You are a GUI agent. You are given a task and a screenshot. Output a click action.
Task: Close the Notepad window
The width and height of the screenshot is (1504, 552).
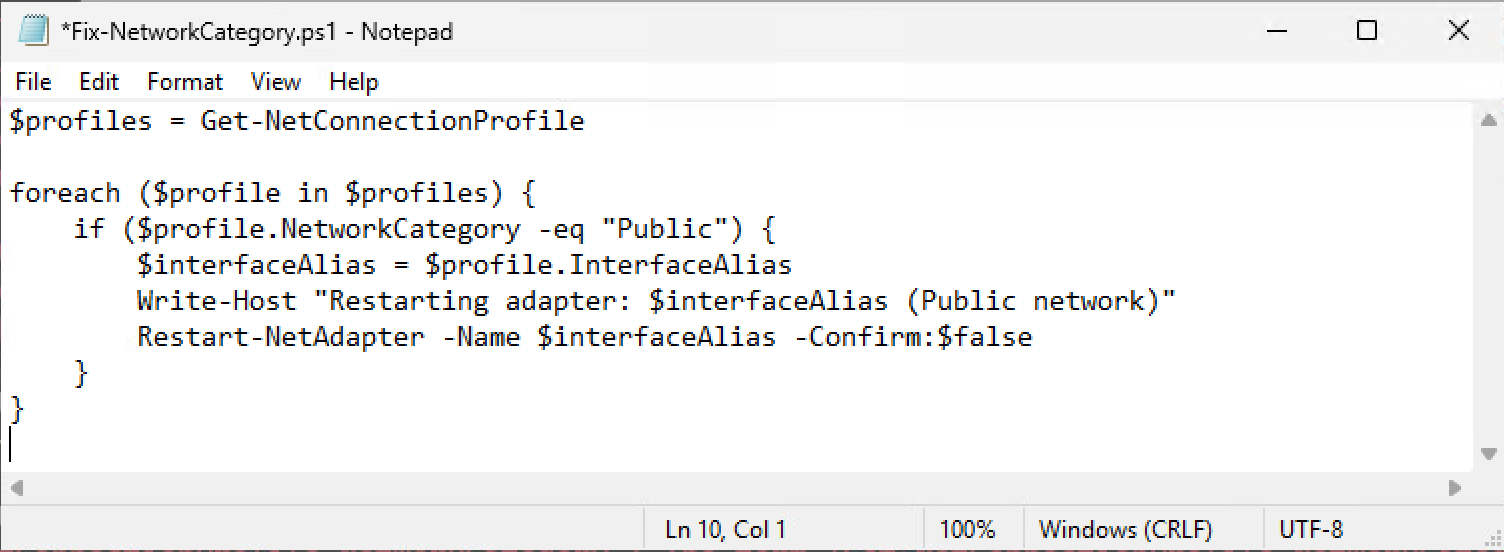1457,31
